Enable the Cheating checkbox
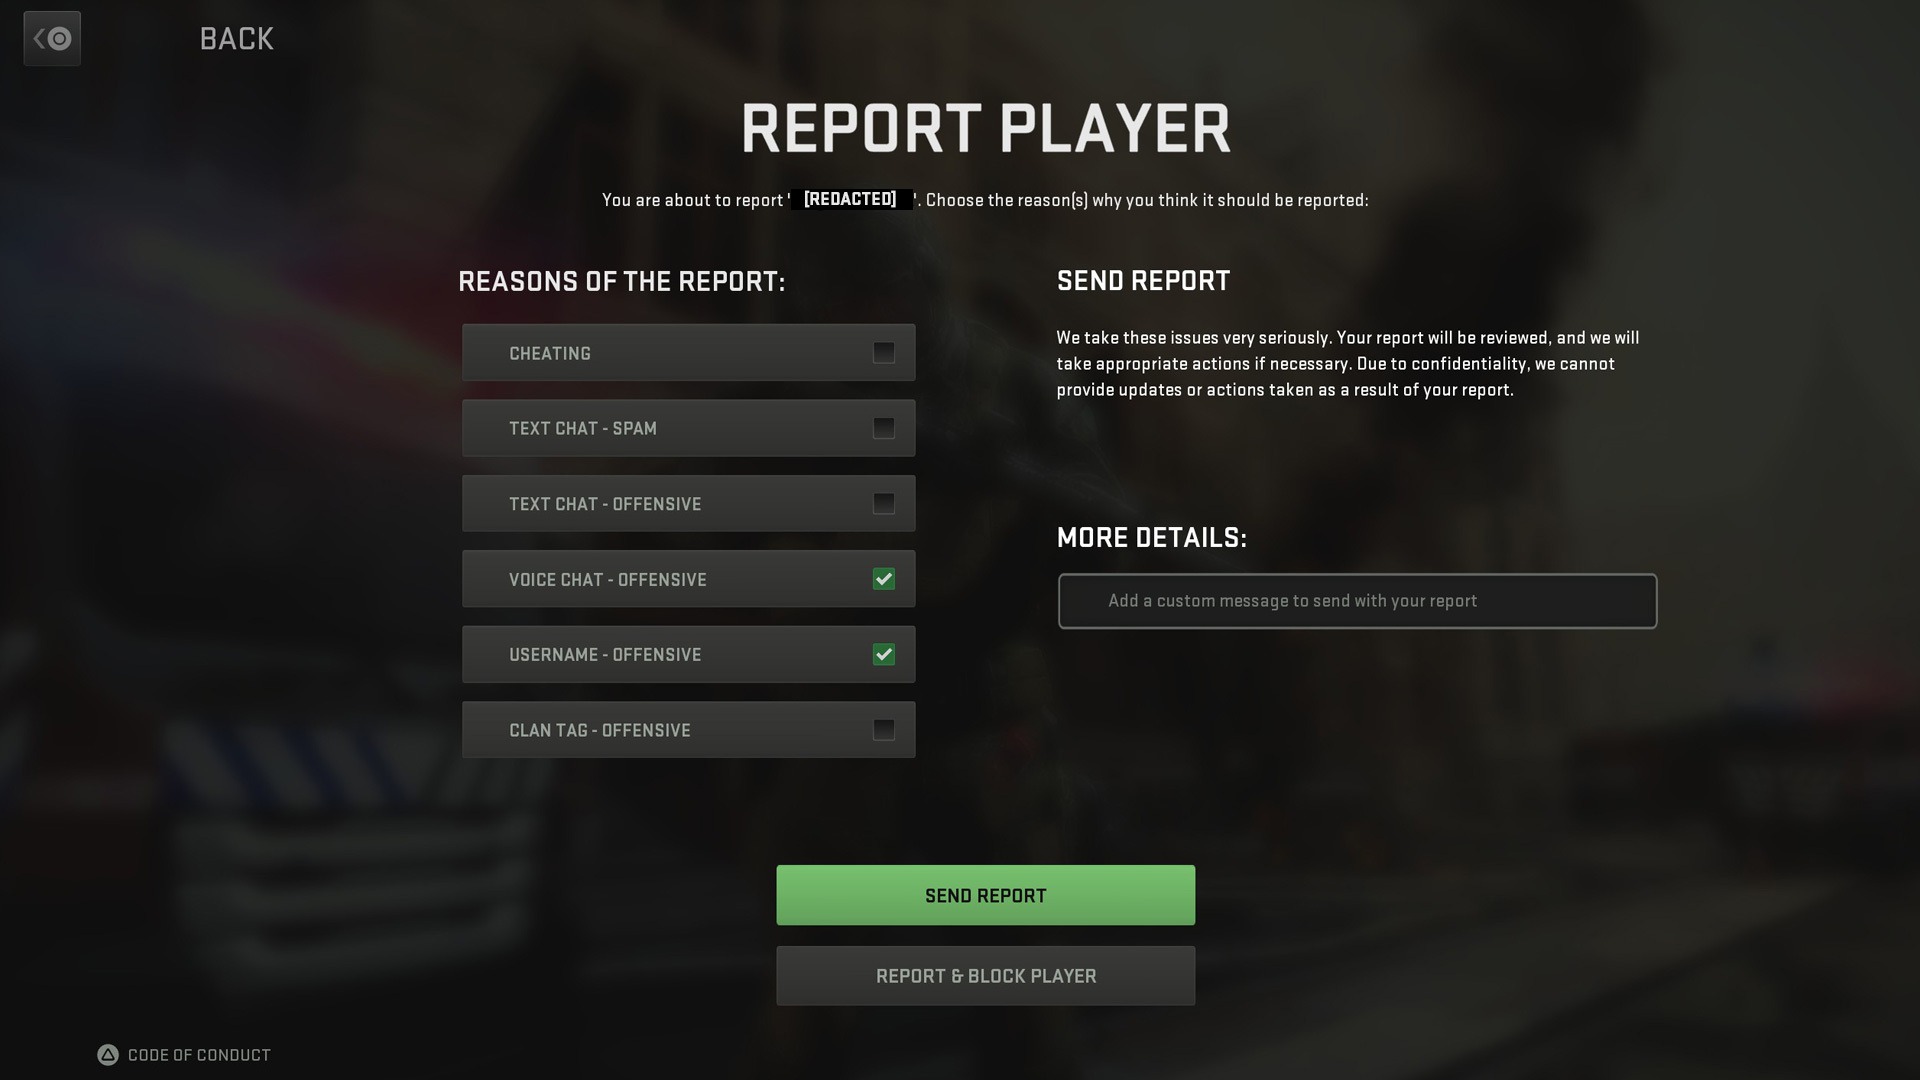 tap(884, 352)
